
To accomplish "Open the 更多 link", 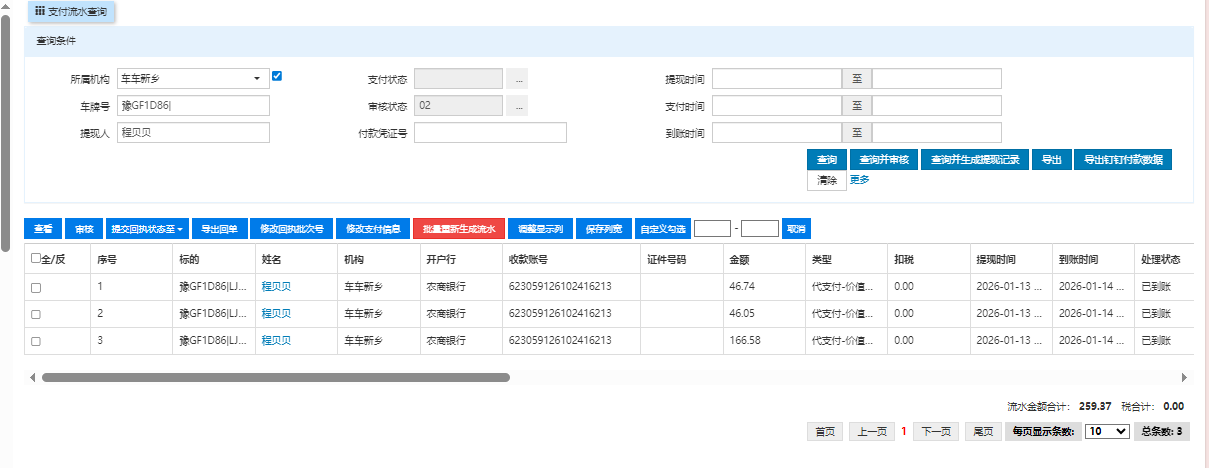I will 859,180.
